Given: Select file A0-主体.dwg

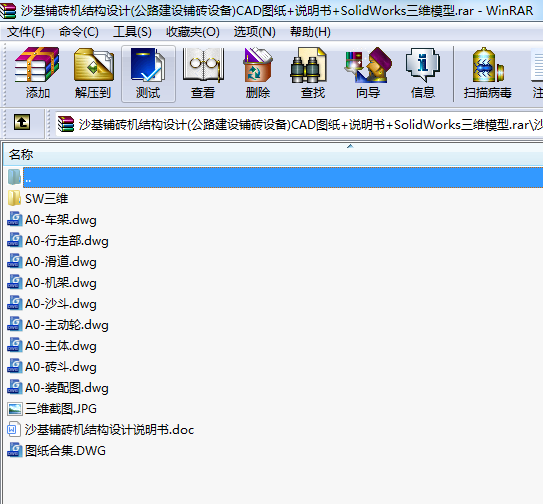Looking at the screenshot, I should (x=61, y=346).
